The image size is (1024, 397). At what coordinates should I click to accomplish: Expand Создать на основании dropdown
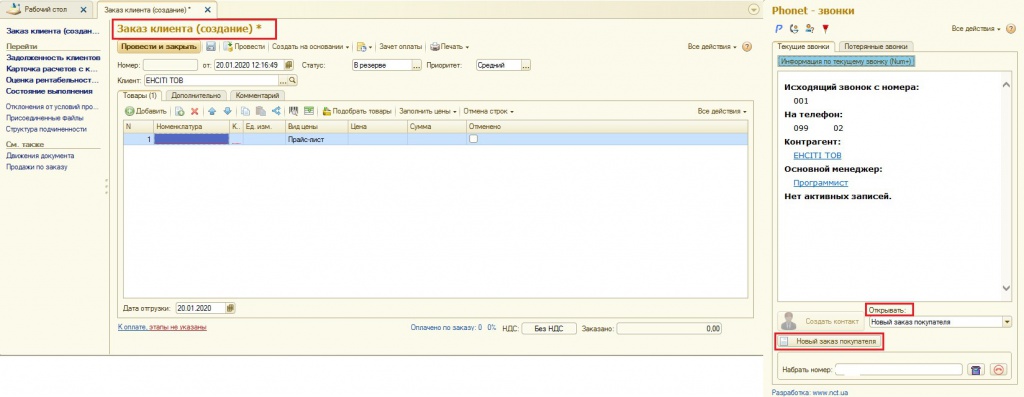310,47
